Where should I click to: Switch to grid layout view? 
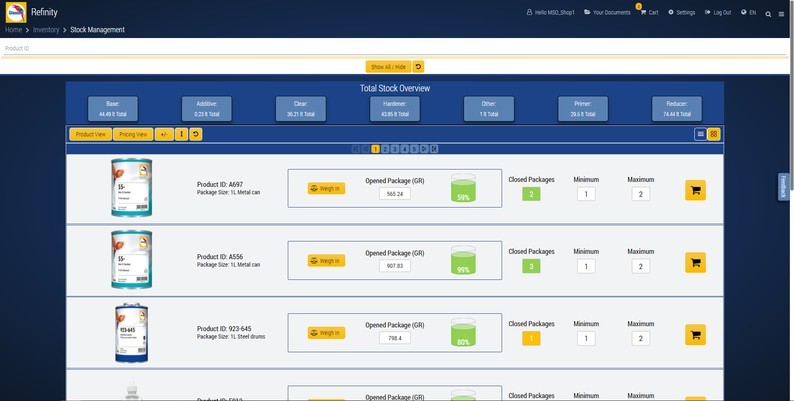[714, 134]
